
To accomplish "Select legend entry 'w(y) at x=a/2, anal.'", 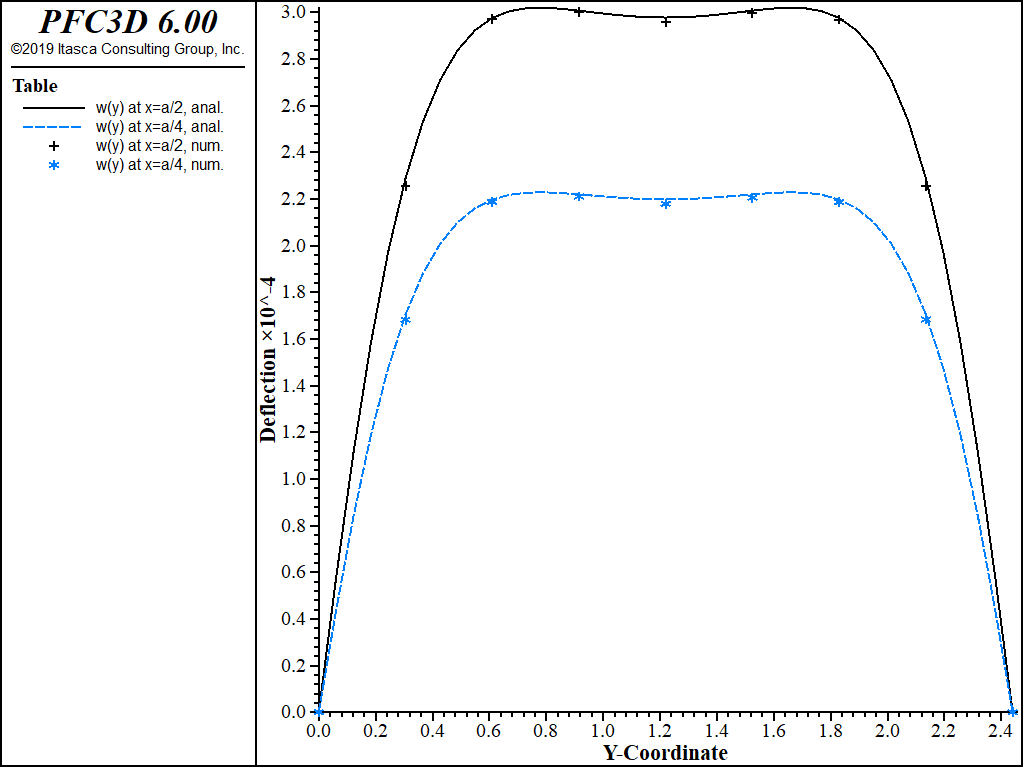I will tap(161, 108).
